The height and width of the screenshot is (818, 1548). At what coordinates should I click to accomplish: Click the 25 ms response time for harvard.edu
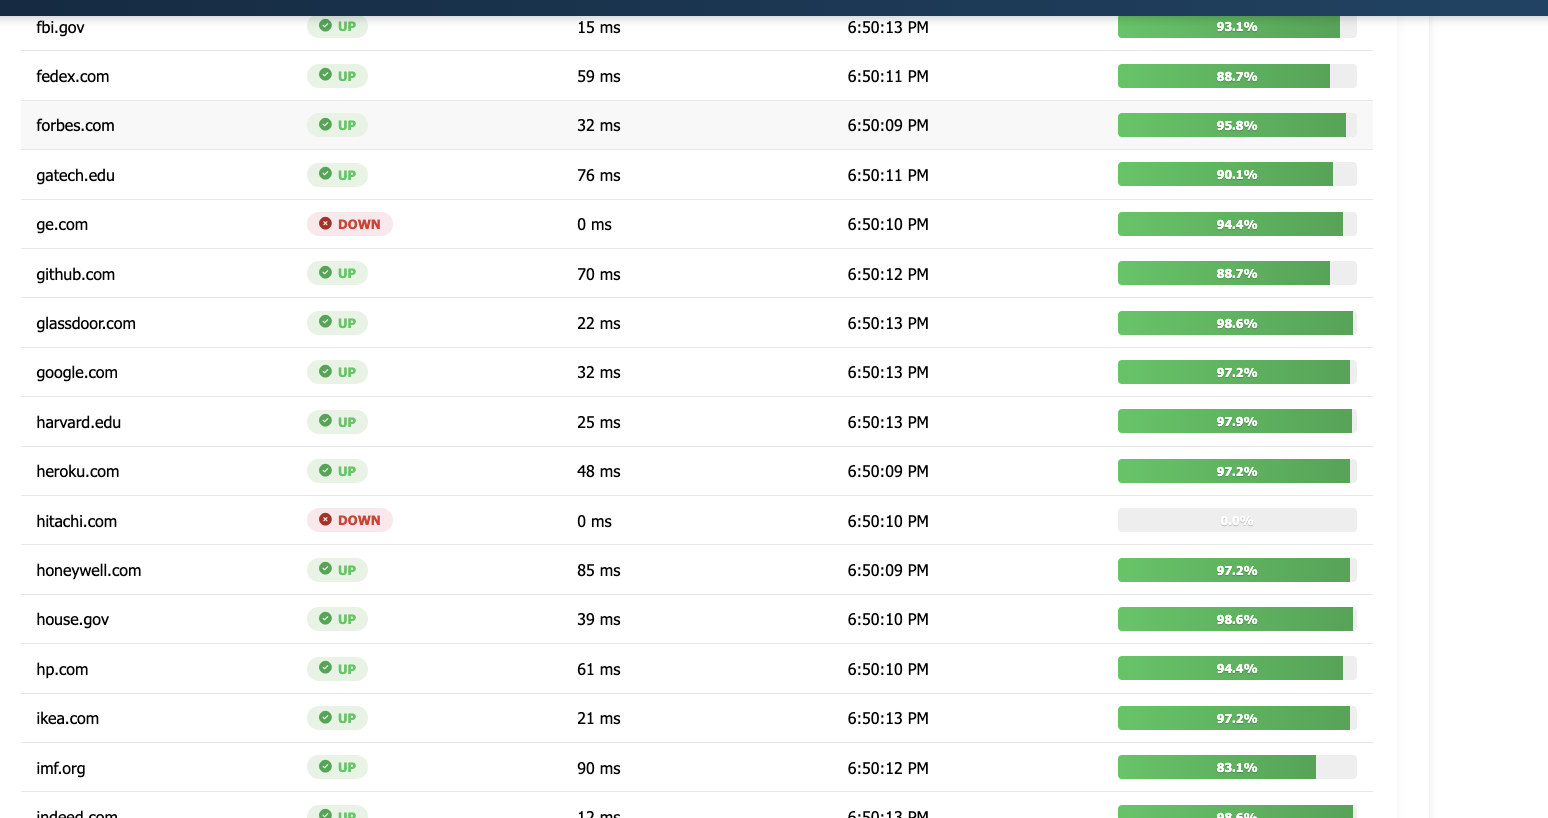598,422
